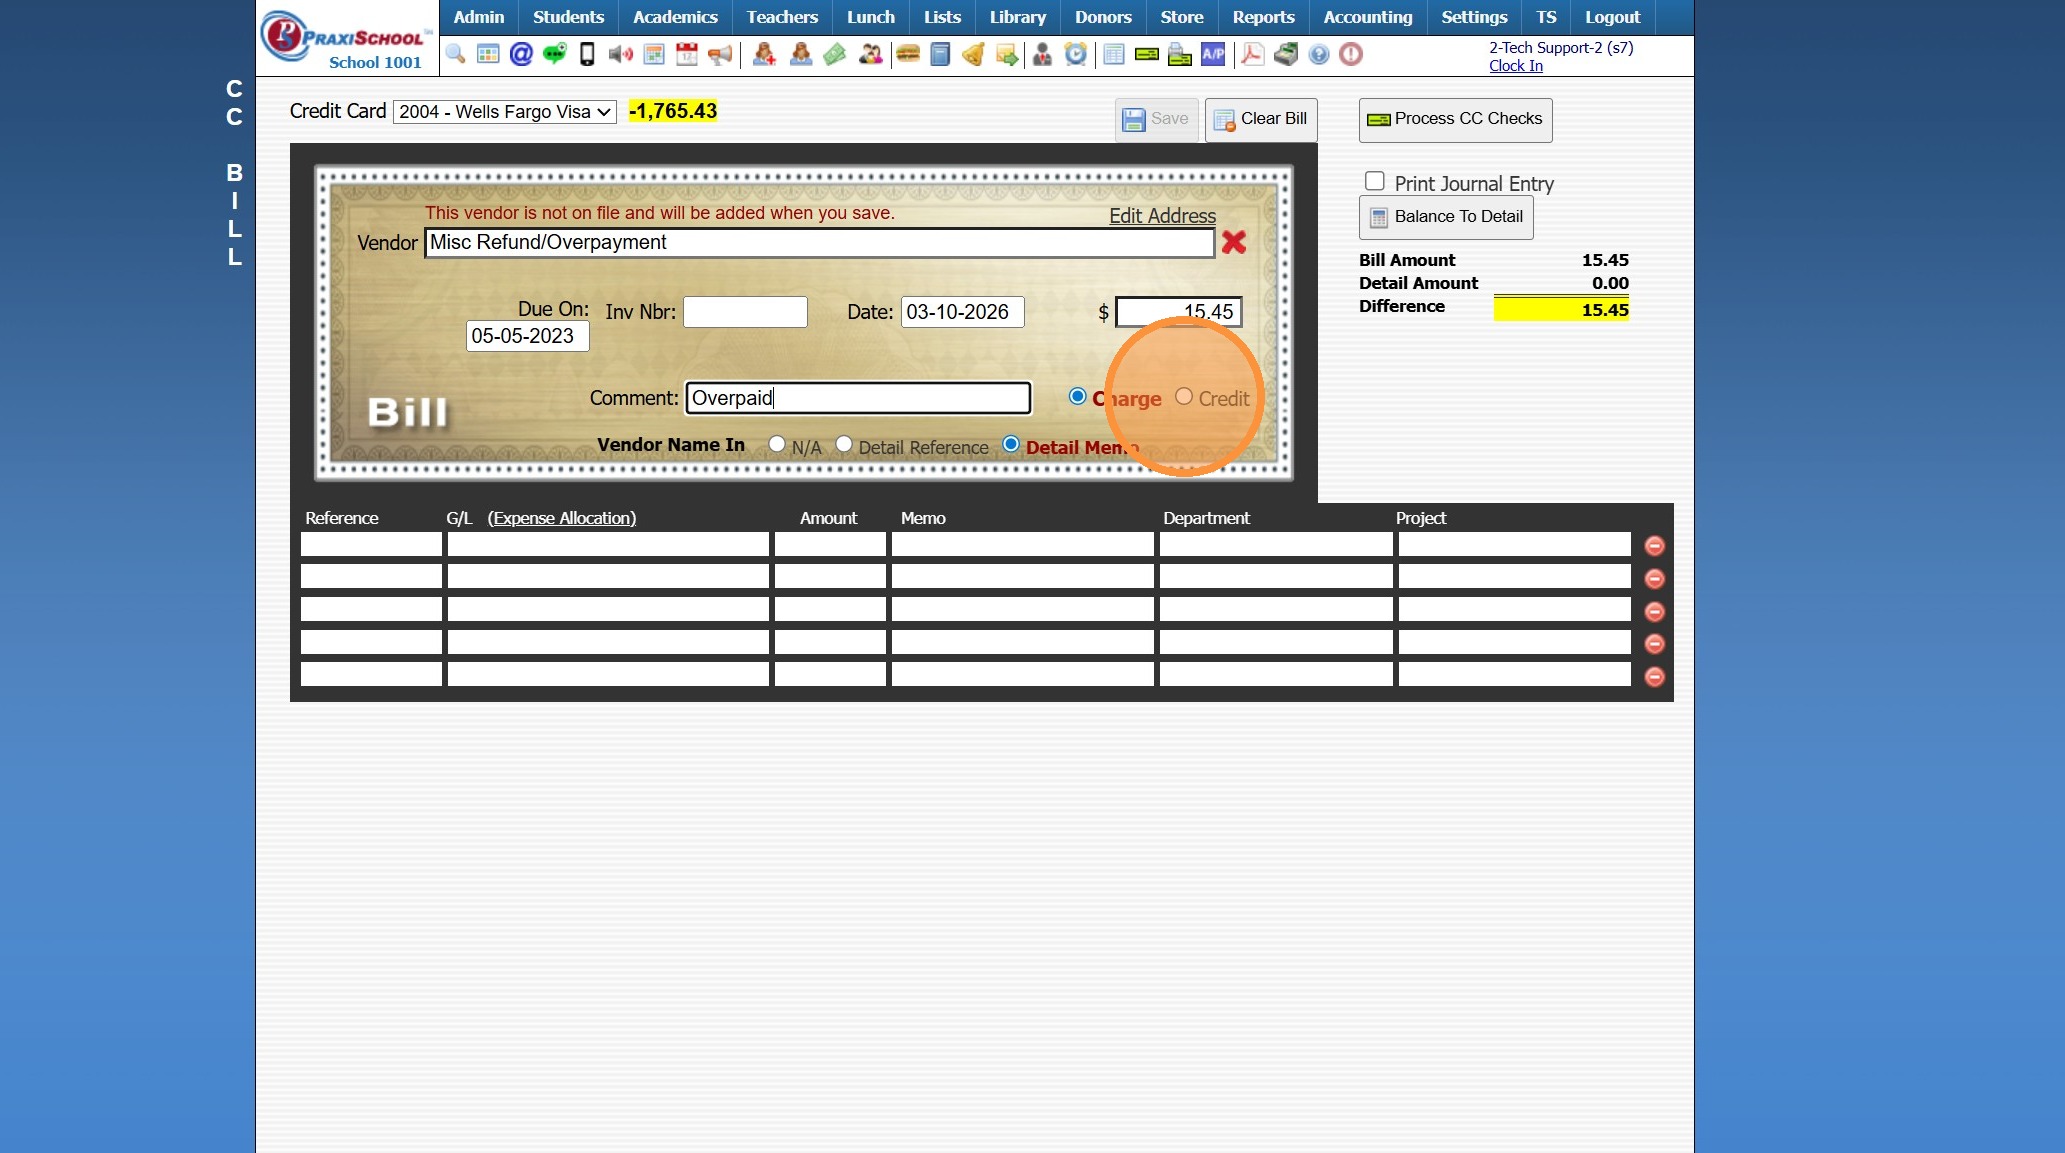Click the Inv Nbr input field
The height and width of the screenshot is (1153, 2065).
pyautogui.click(x=745, y=312)
